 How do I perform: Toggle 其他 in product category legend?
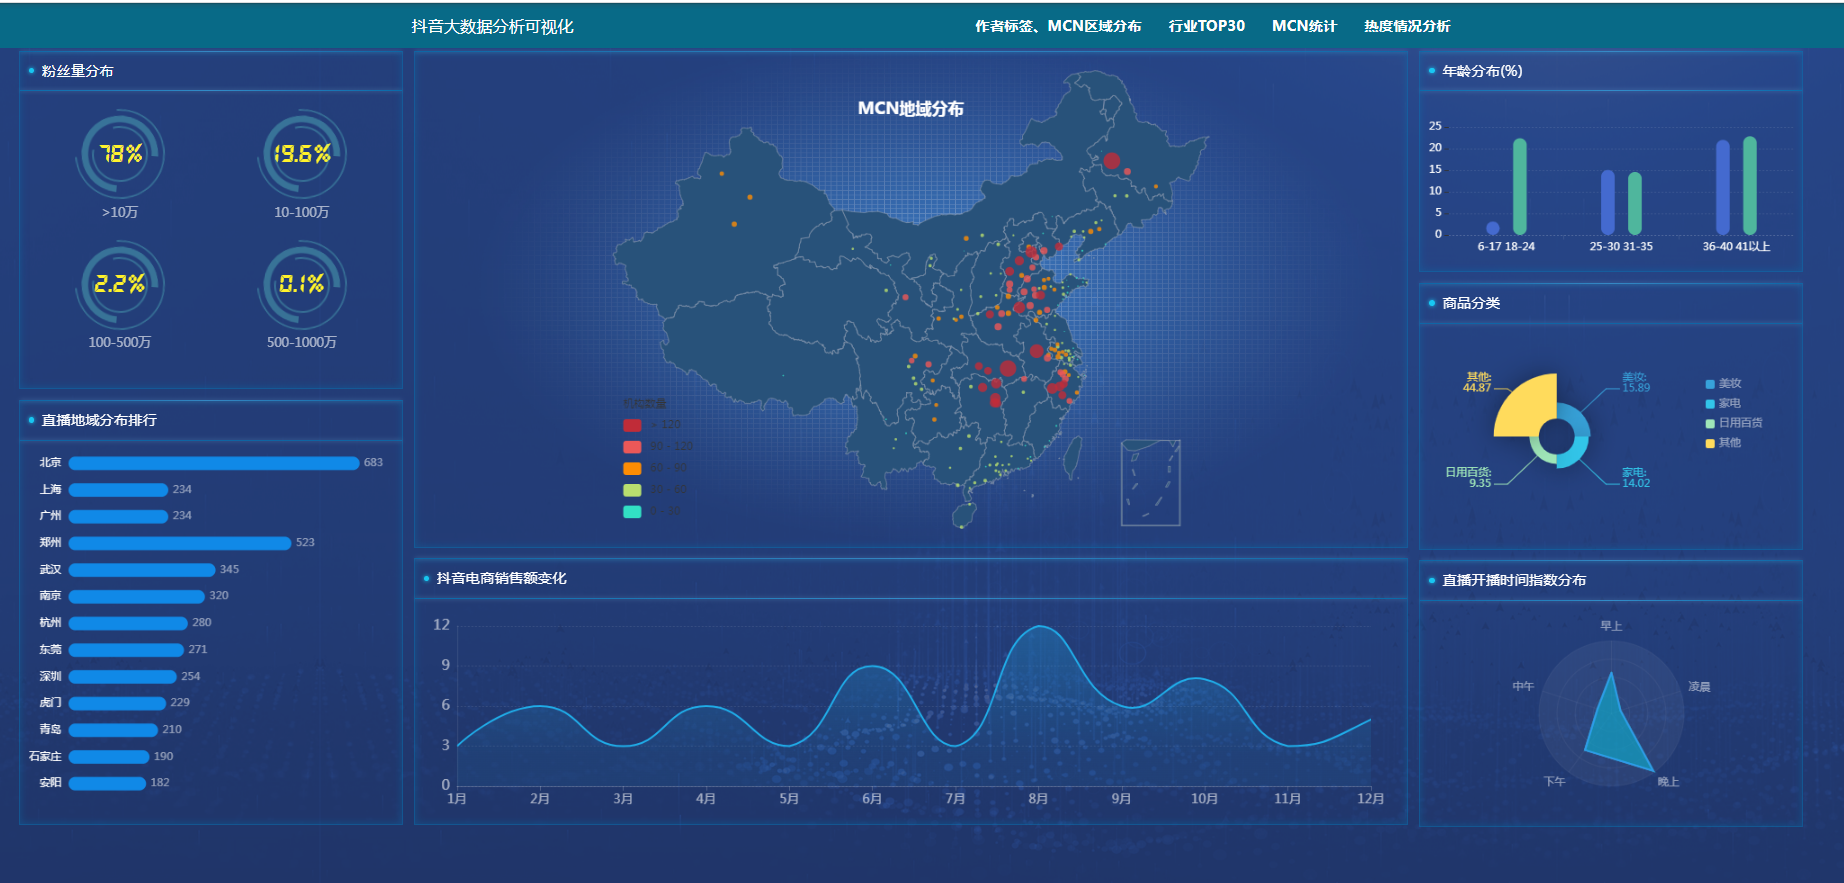[x=1723, y=443]
